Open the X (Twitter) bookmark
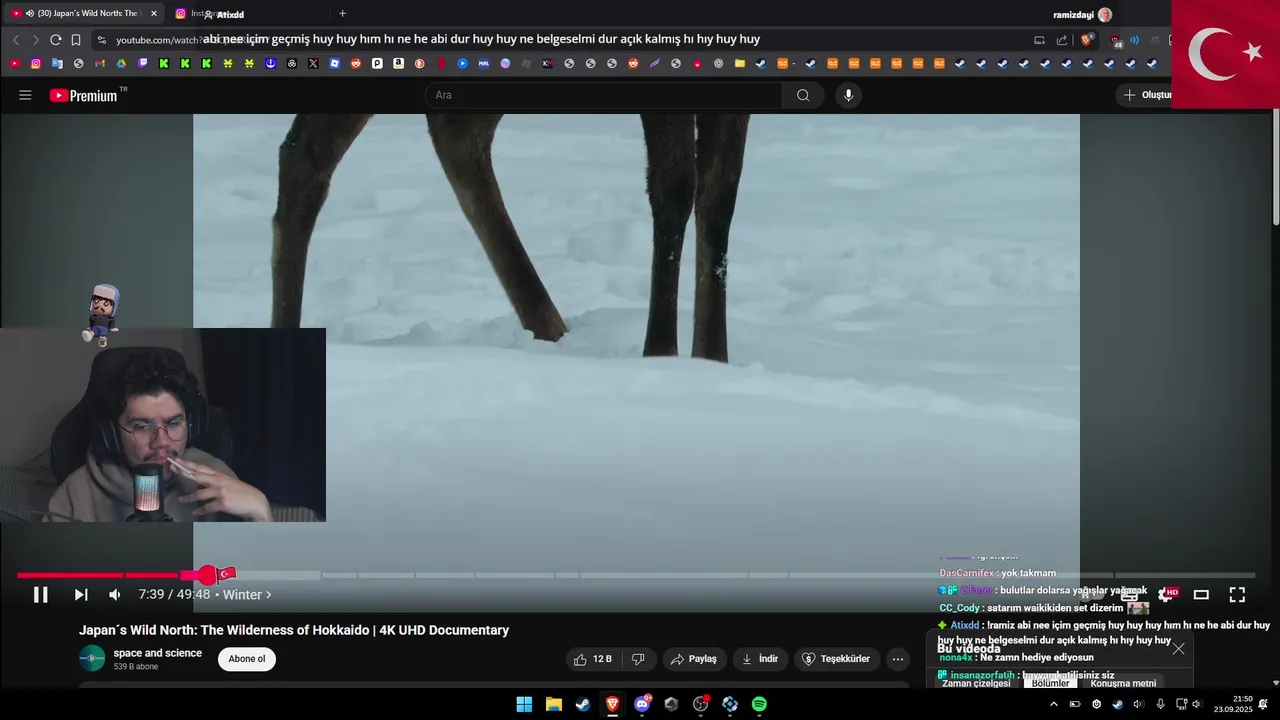Image resolution: width=1280 pixels, height=720 pixels. [x=313, y=63]
